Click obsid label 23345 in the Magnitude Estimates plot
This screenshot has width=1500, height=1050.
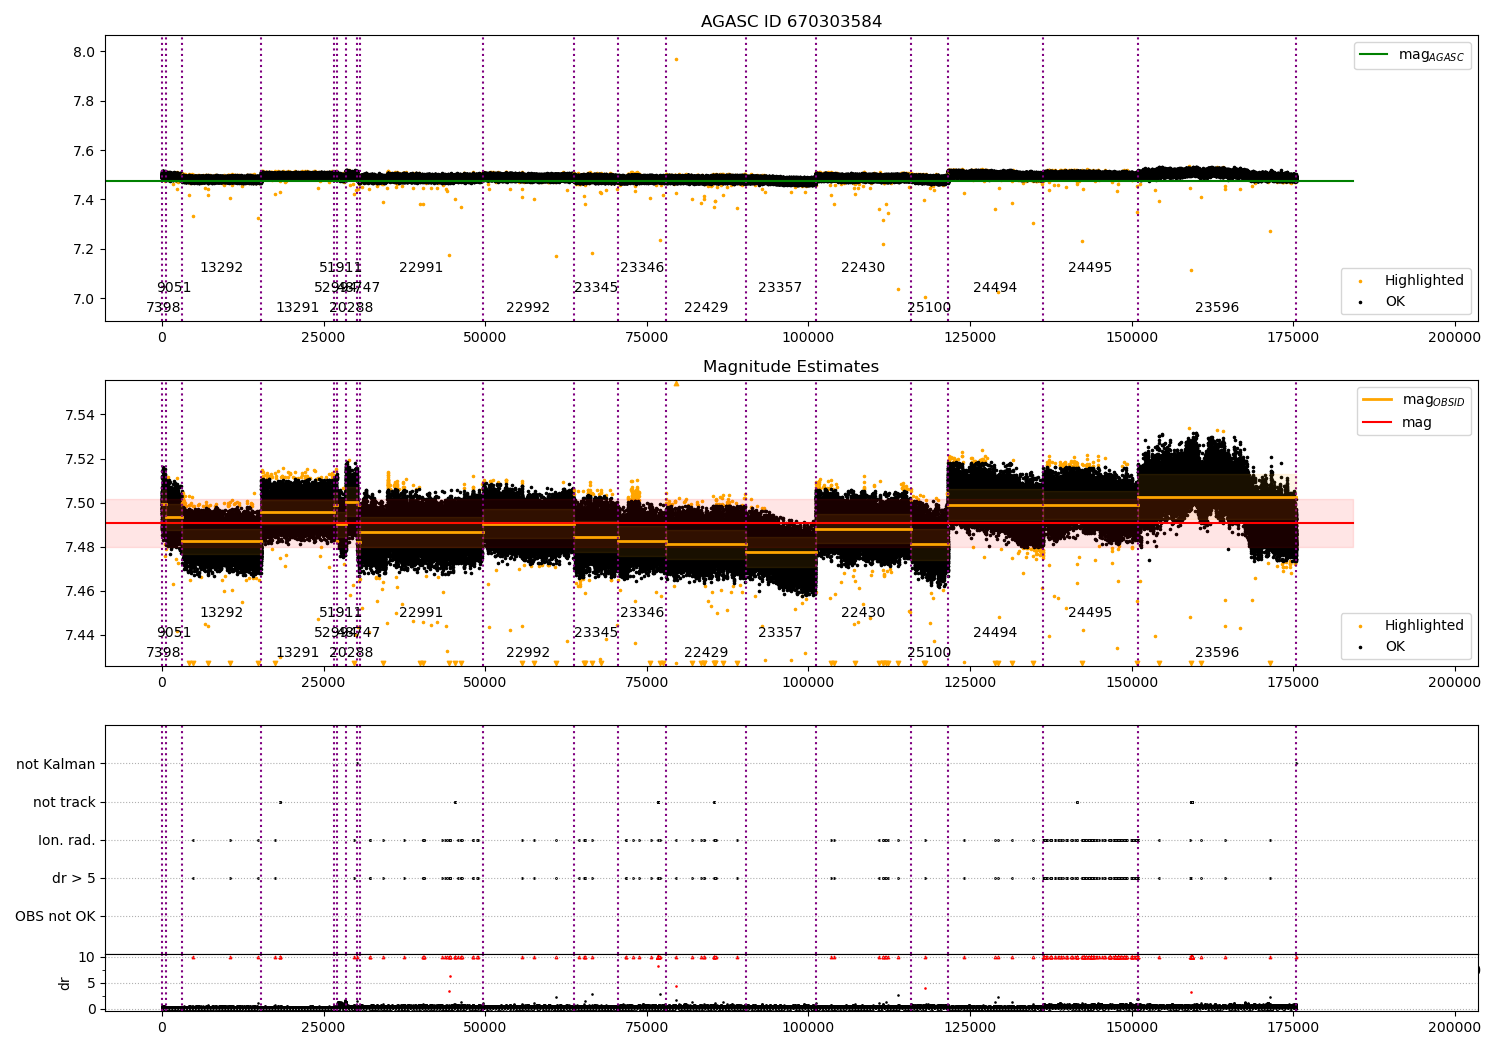coord(596,633)
